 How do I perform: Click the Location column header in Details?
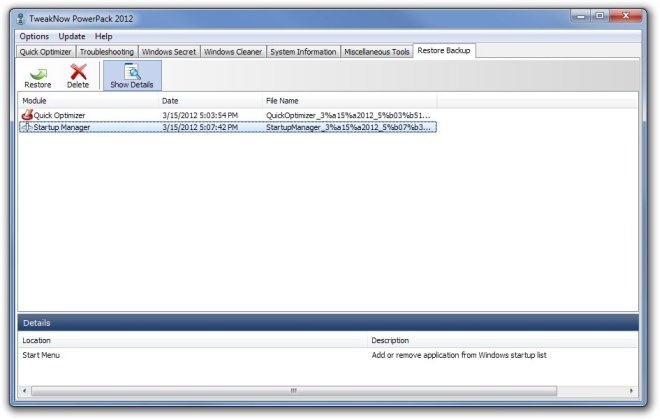pyautogui.click(x=192, y=340)
